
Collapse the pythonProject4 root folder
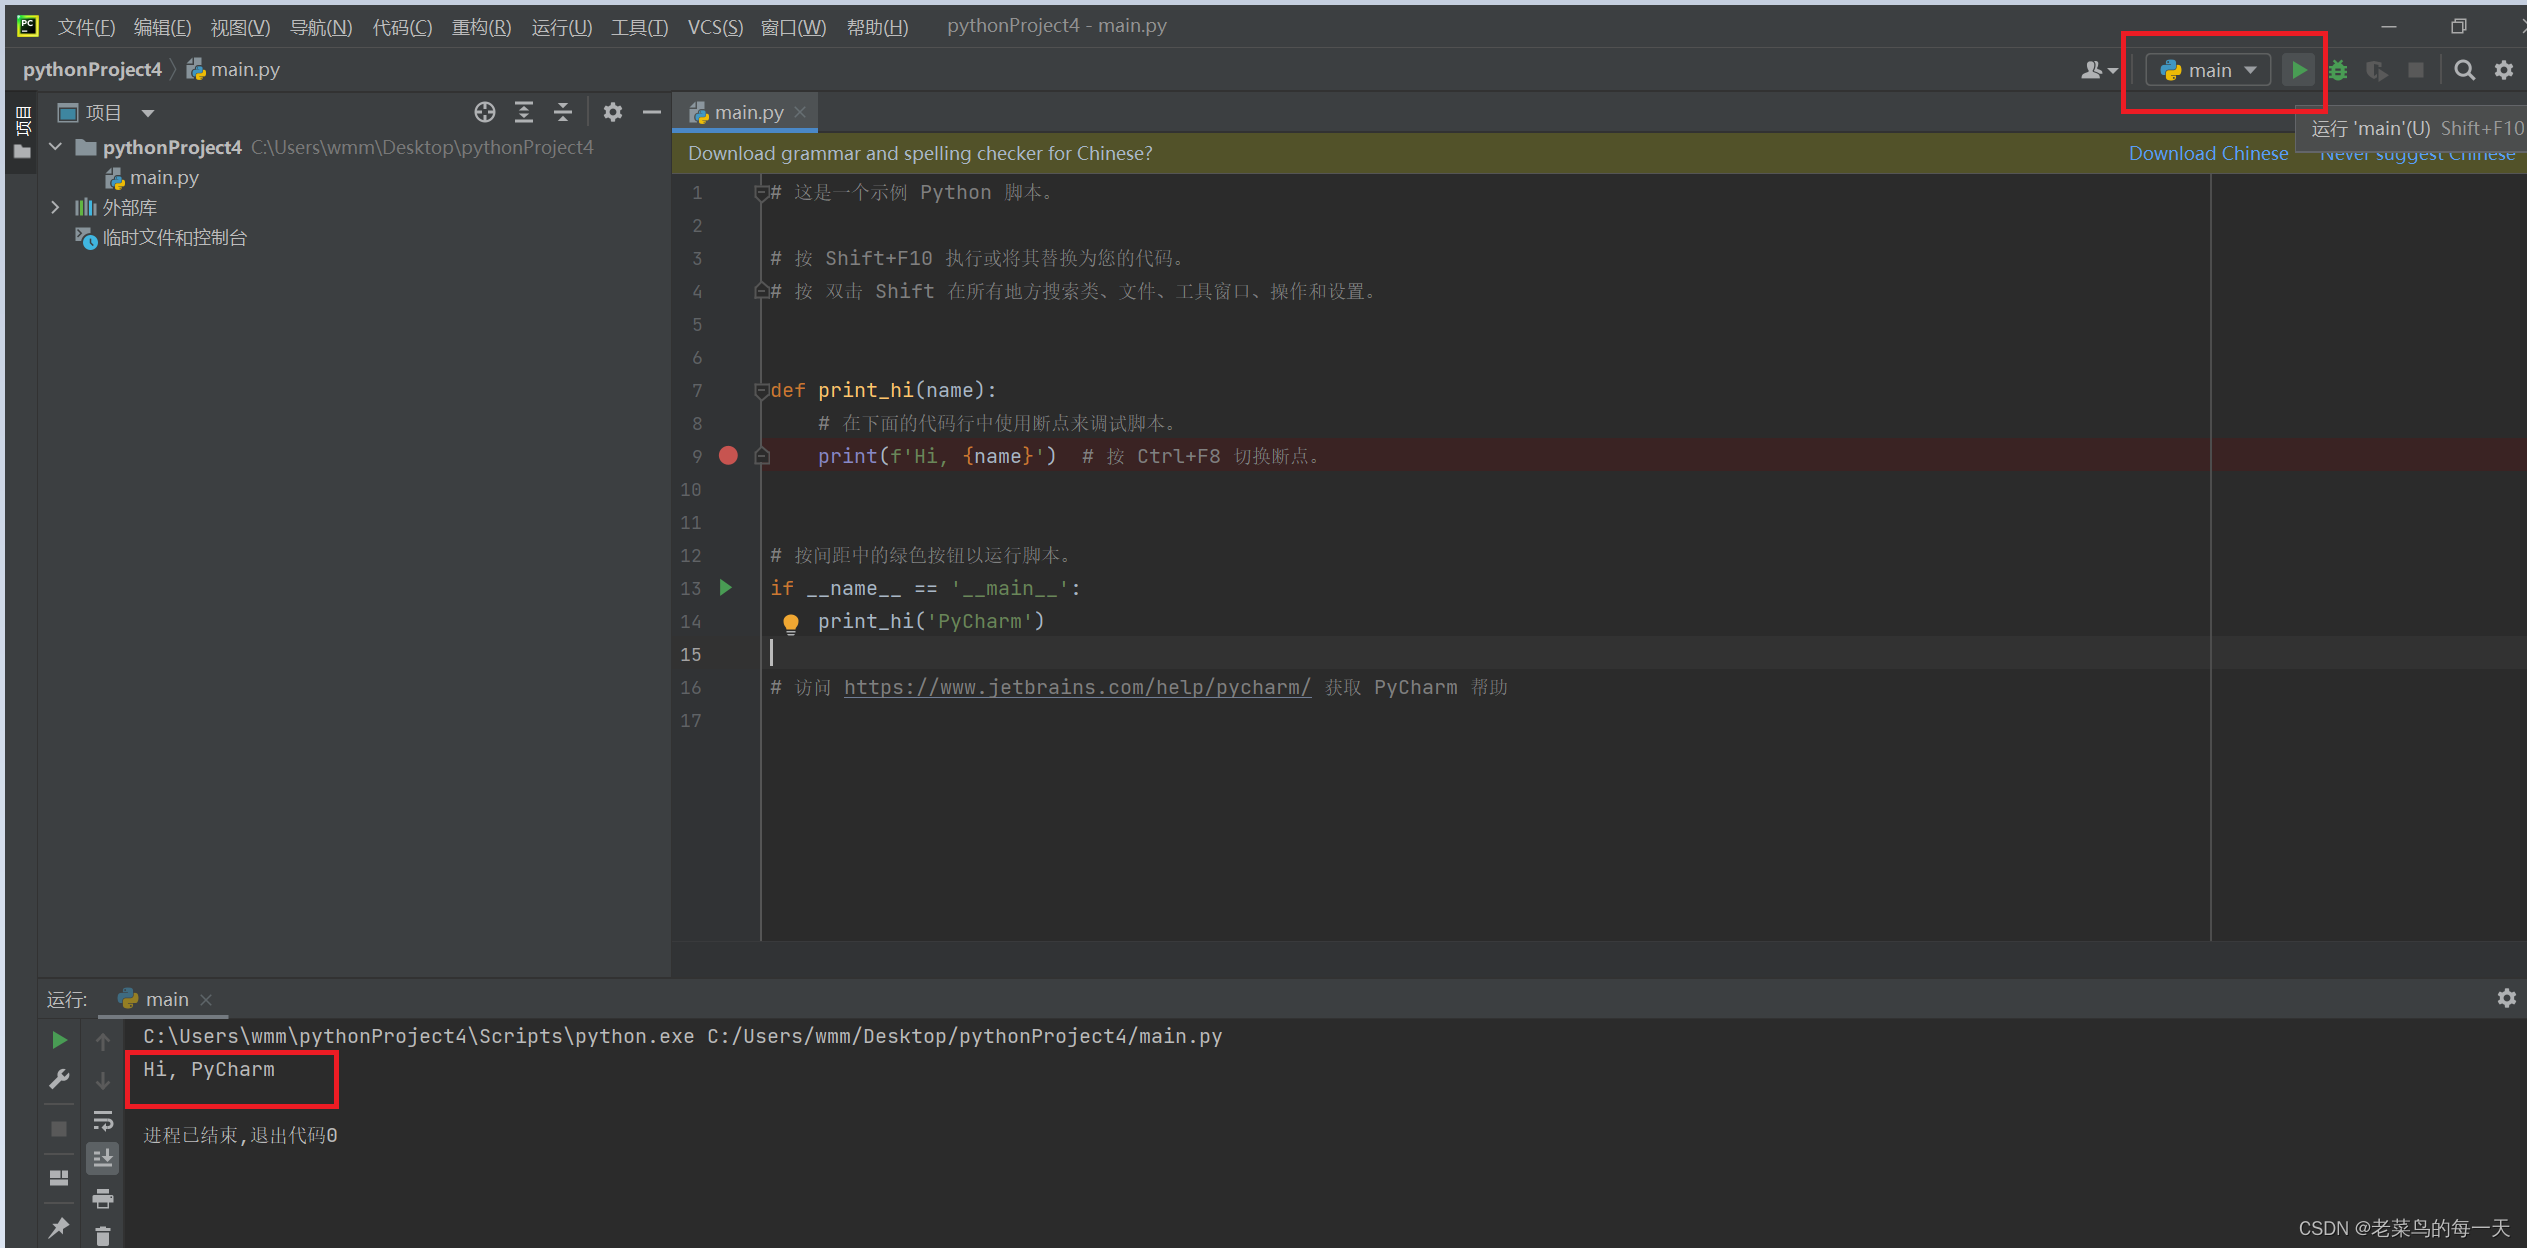coord(56,147)
